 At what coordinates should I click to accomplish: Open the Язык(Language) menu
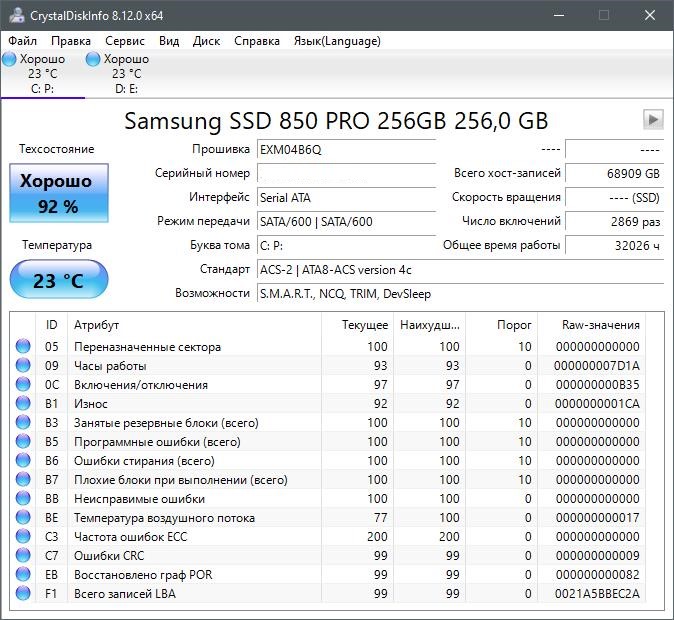337,41
